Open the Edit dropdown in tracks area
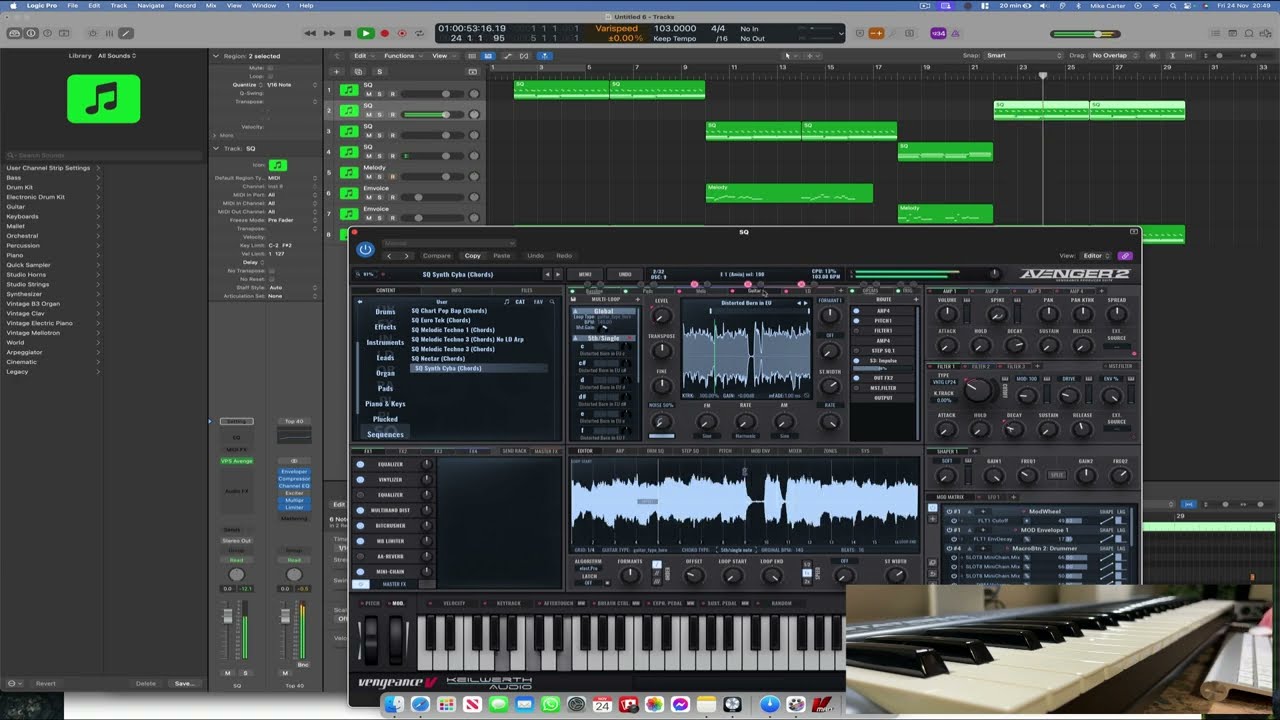Viewport: 1280px width, 720px height. point(362,56)
